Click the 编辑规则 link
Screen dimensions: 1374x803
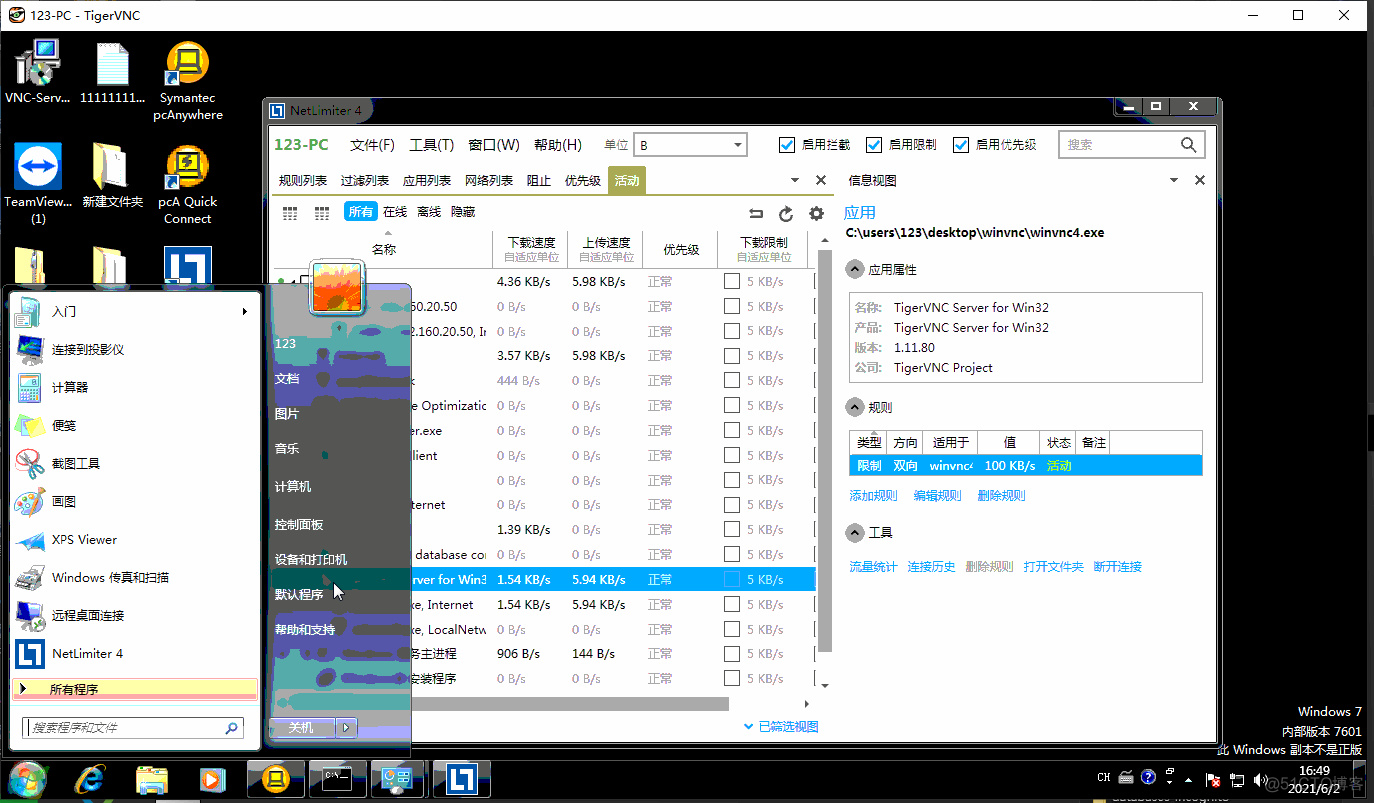point(937,496)
